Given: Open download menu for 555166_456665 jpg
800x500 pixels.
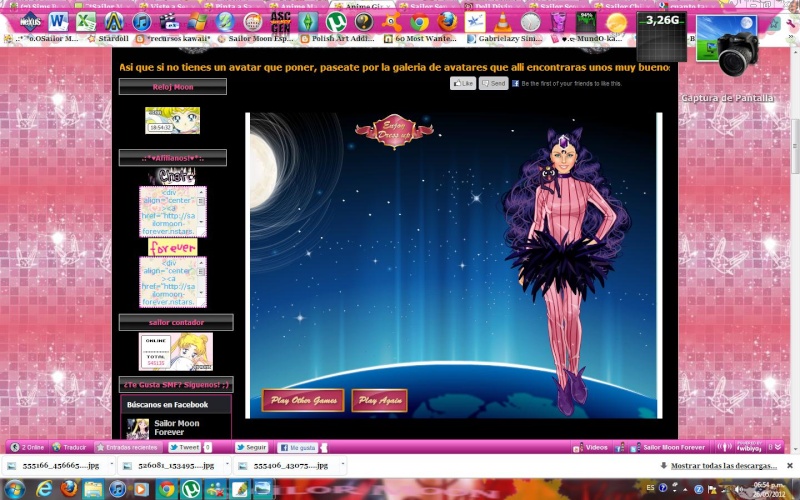Looking at the screenshot, I should point(111,465).
